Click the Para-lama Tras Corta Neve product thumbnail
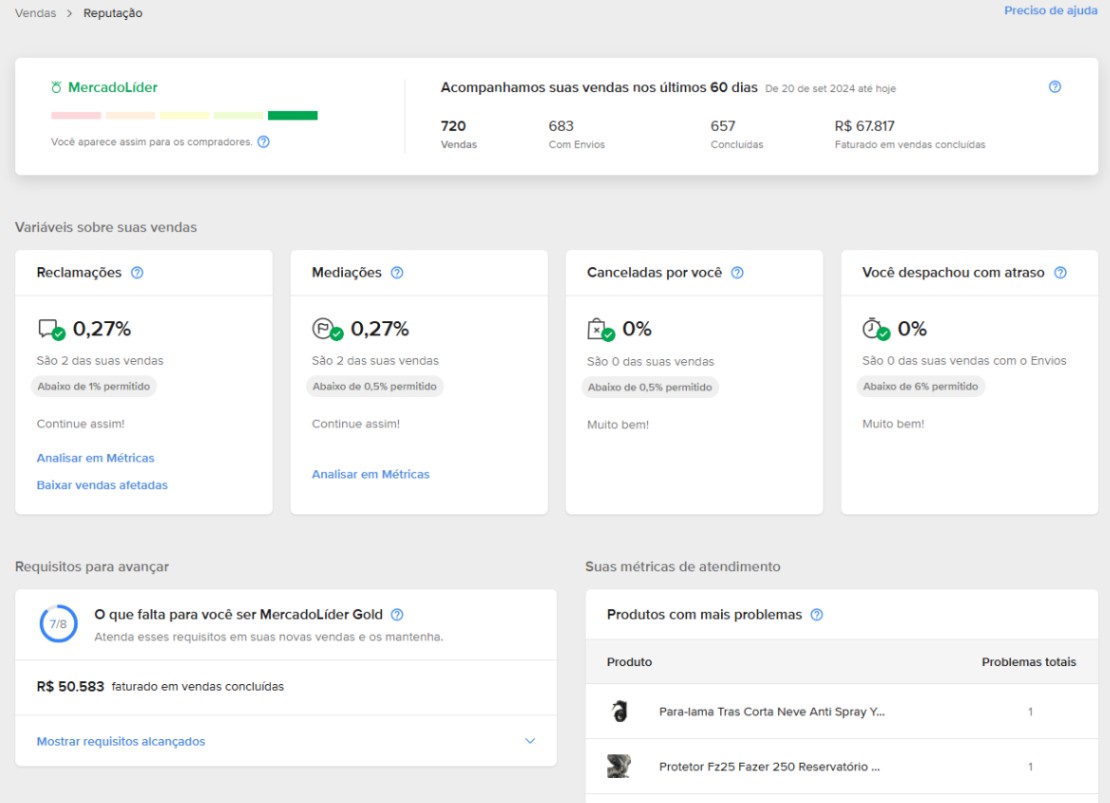 pyautogui.click(x=619, y=711)
